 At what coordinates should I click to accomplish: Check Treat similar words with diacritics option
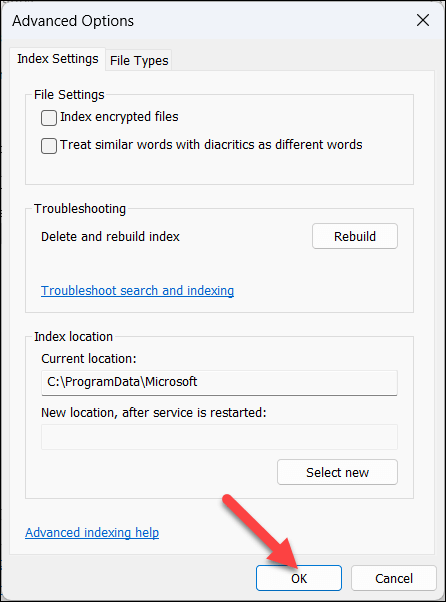click(49, 146)
